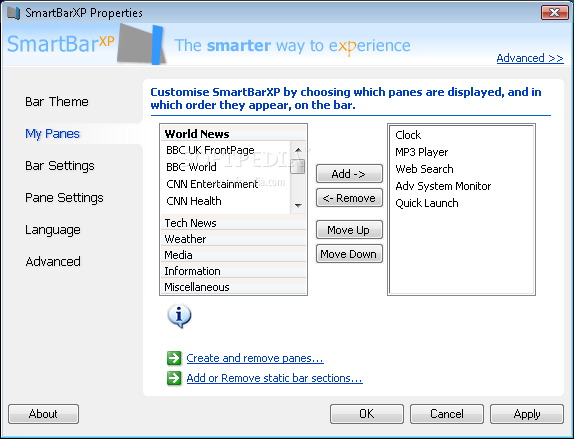Click the SmartBarXP title bar app icon
This screenshot has height=439, width=574.
click(14, 13)
